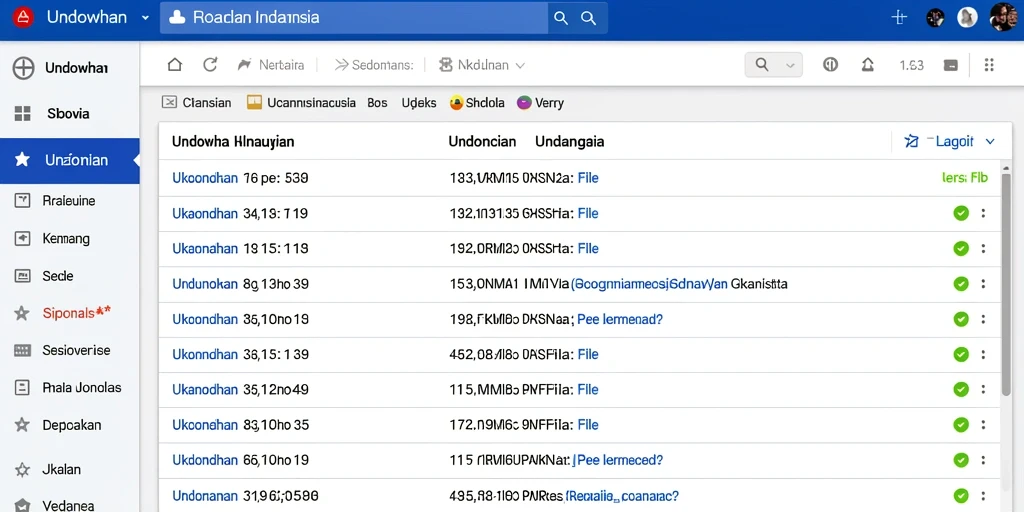Toggle green check on the 192,0RM row
The image size is (1024, 512).
tap(961, 248)
